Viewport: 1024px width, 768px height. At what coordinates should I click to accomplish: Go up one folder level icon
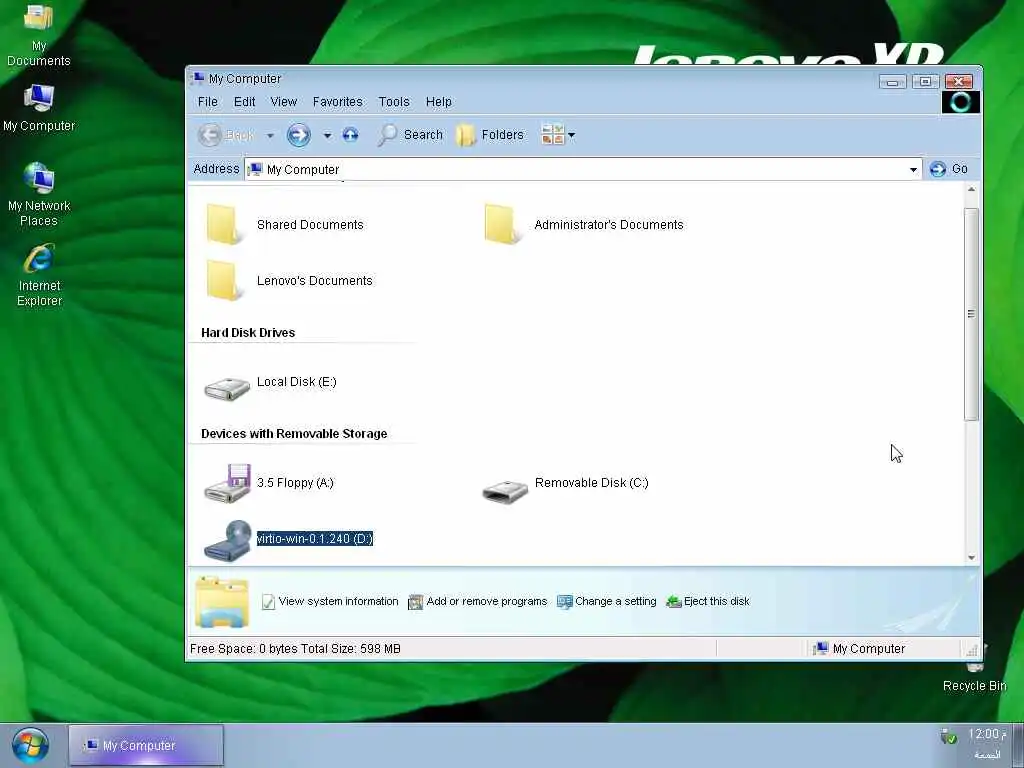(351, 135)
